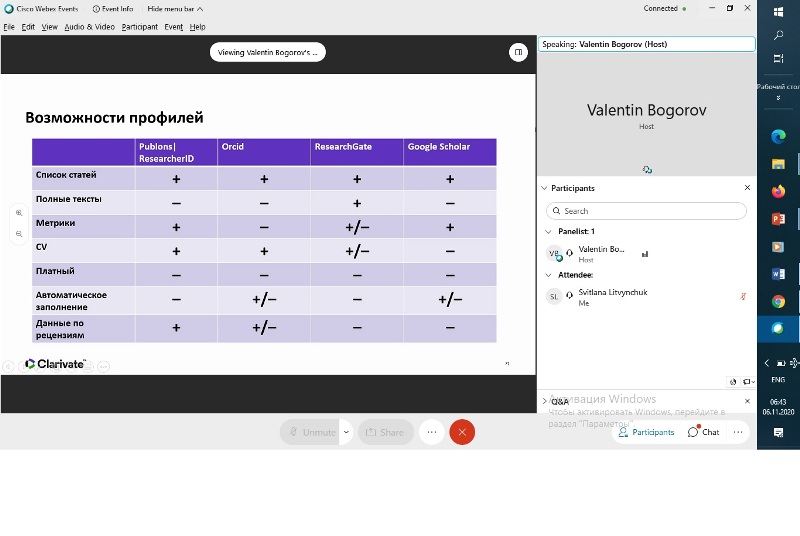The height and width of the screenshot is (536, 800).
Task: Open the Edit menu
Action: [28, 27]
